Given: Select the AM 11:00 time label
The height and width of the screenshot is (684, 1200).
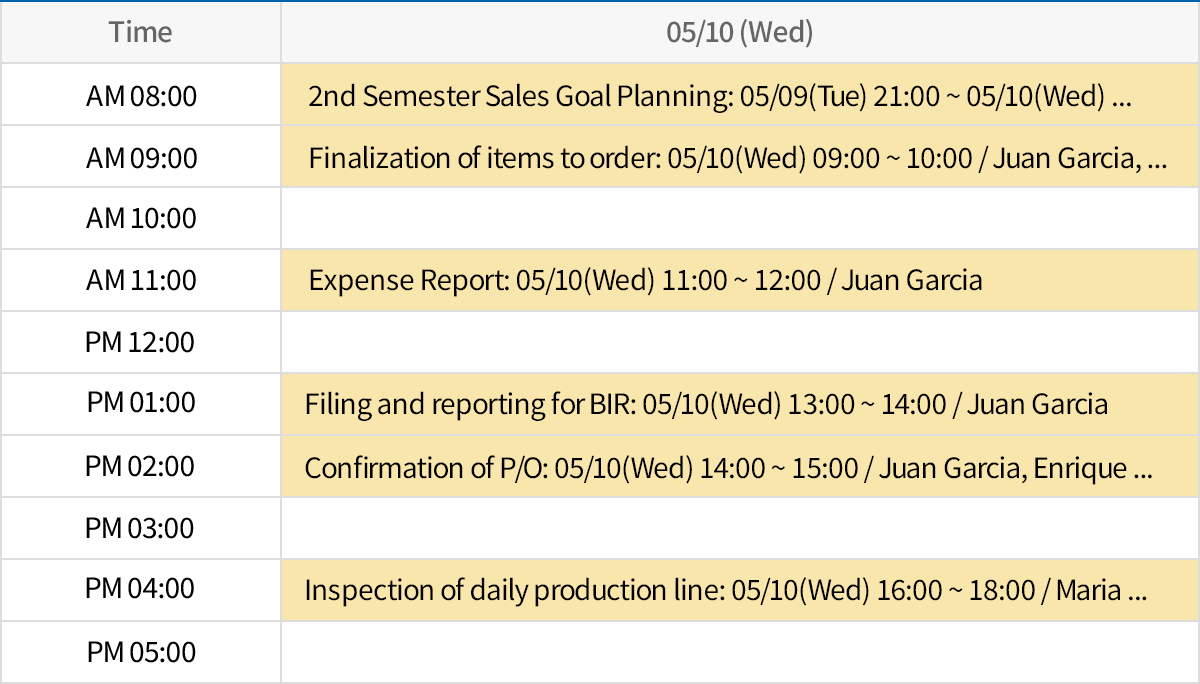Looking at the screenshot, I should 140,280.
